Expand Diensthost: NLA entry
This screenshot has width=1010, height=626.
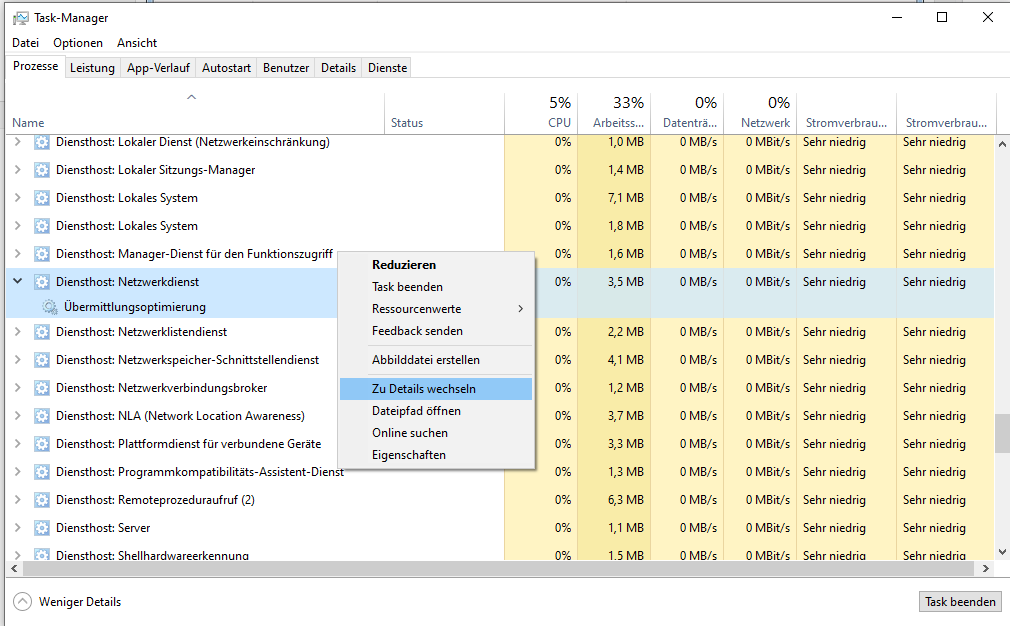point(18,416)
